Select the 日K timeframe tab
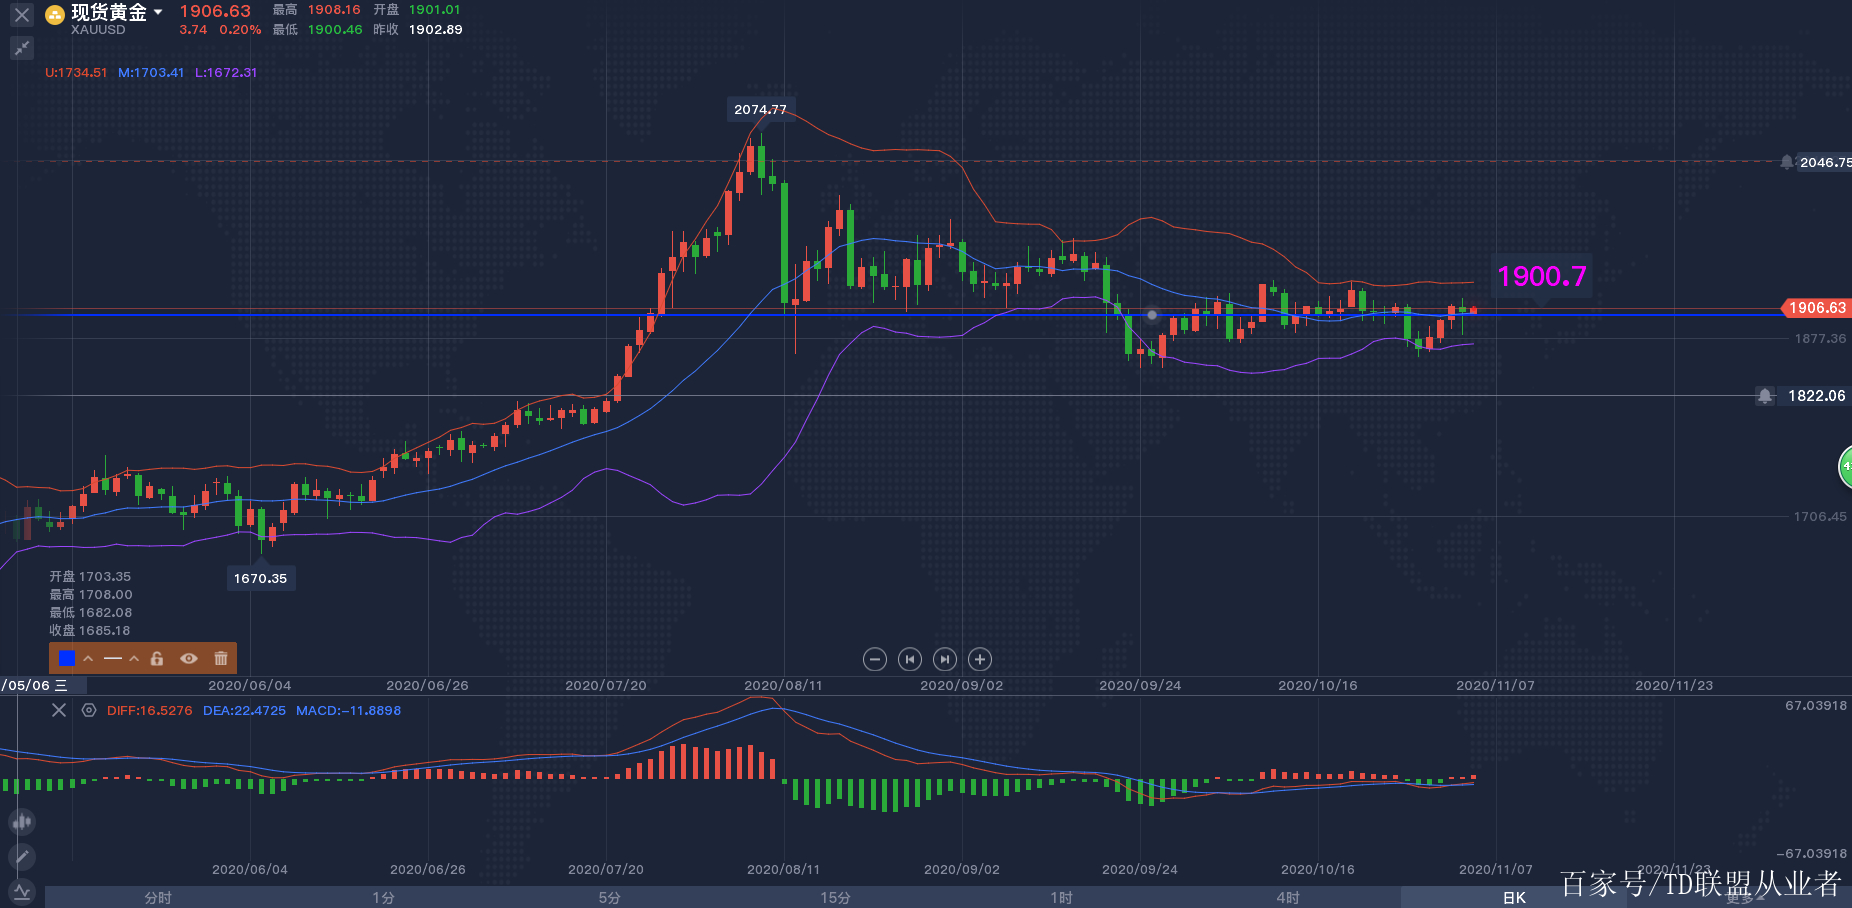Image resolution: width=1852 pixels, height=908 pixels. tap(1514, 897)
